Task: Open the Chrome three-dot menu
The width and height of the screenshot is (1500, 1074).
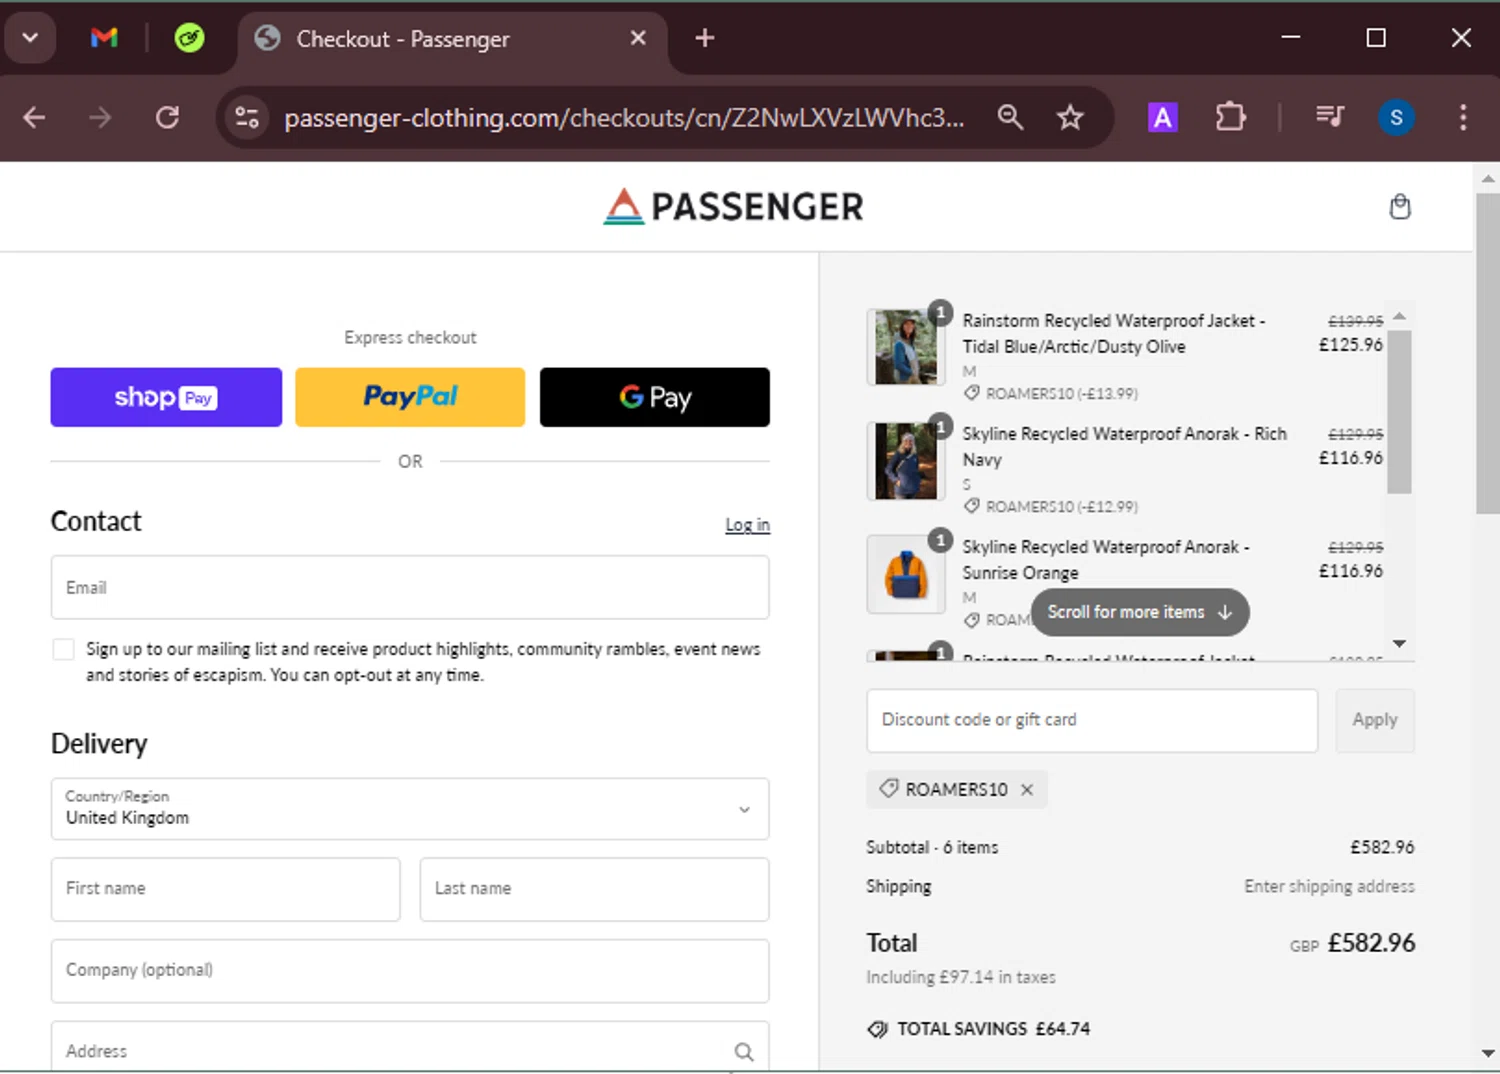Action: click(x=1463, y=118)
